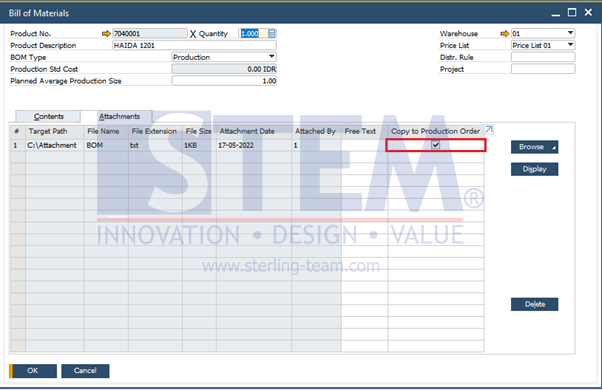Select row number 1 in attachments table

coord(17,145)
